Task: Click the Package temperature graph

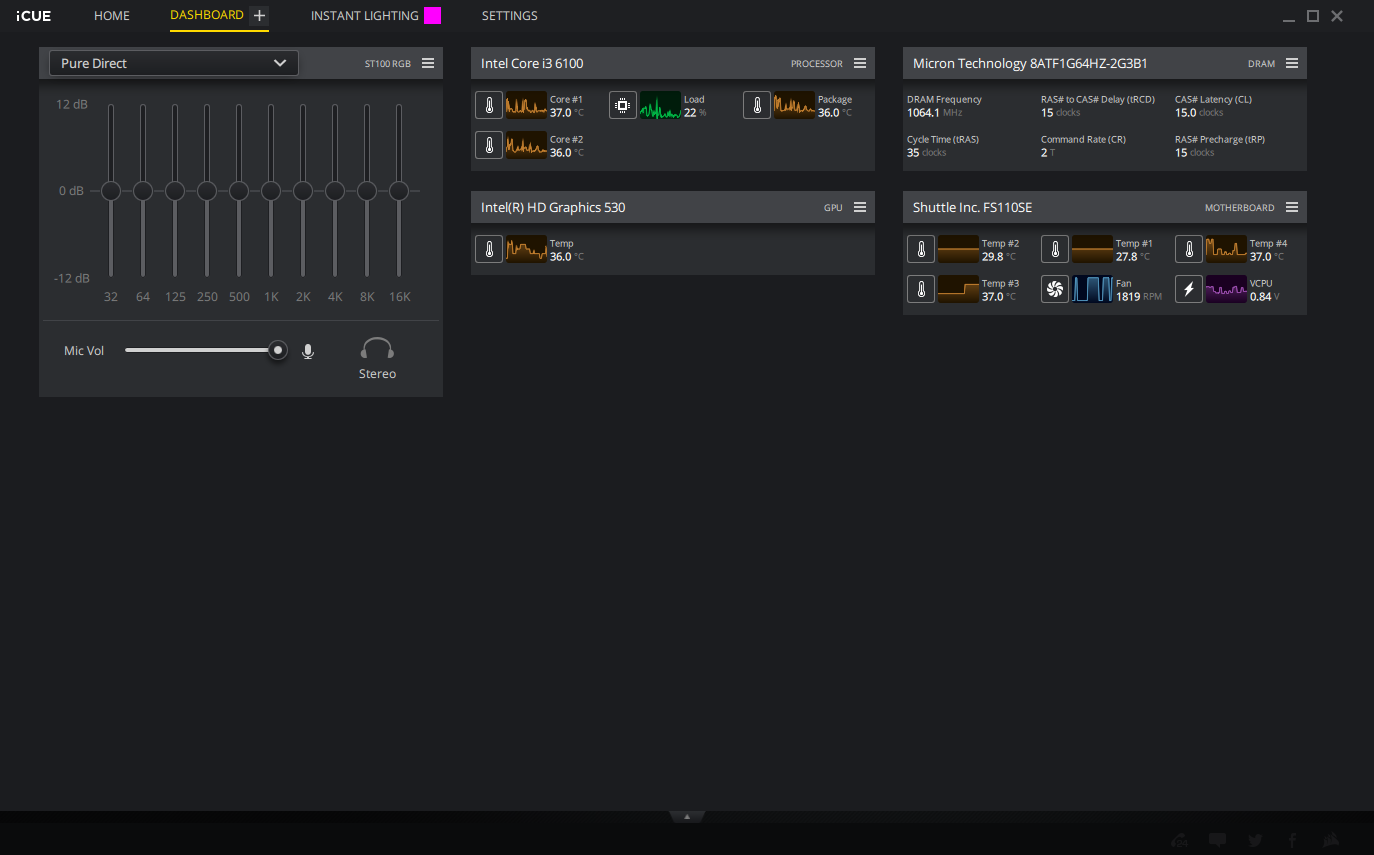Action: [x=794, y=105]
